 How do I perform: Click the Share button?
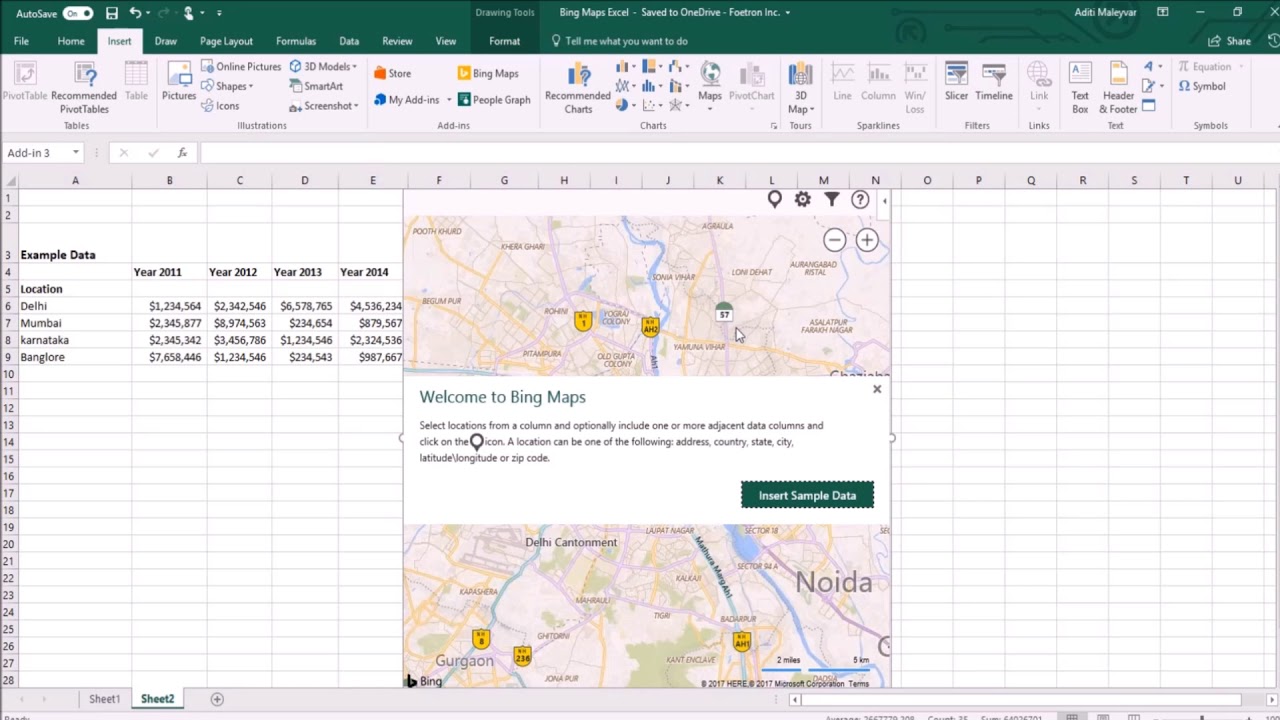point(1230,41)
